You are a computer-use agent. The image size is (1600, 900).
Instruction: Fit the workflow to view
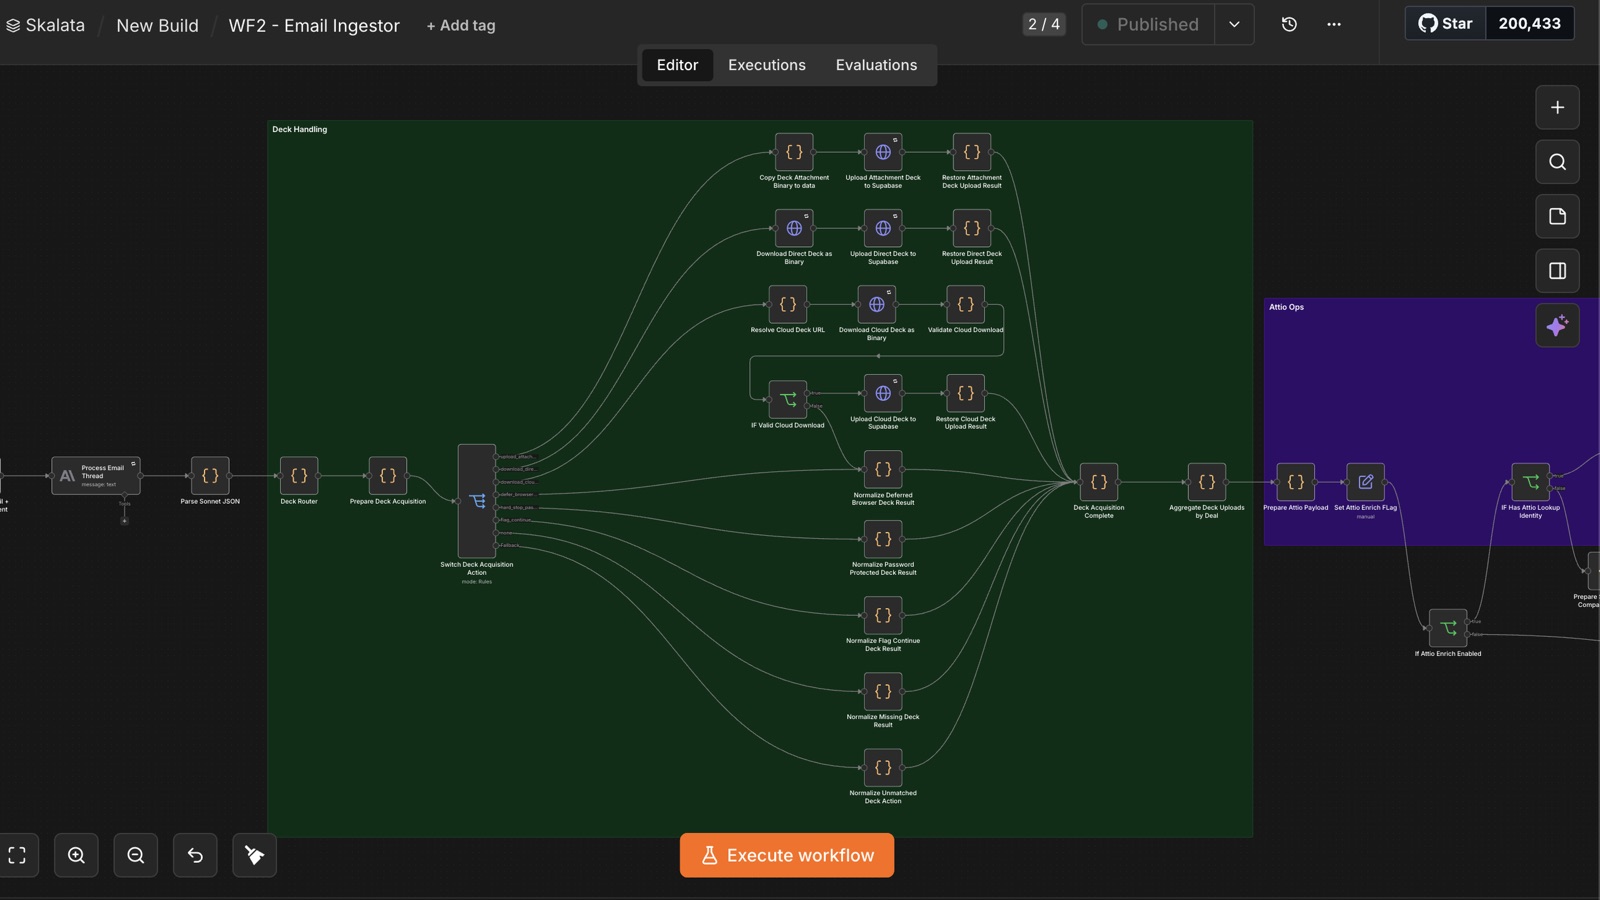(x=17, y=855)
